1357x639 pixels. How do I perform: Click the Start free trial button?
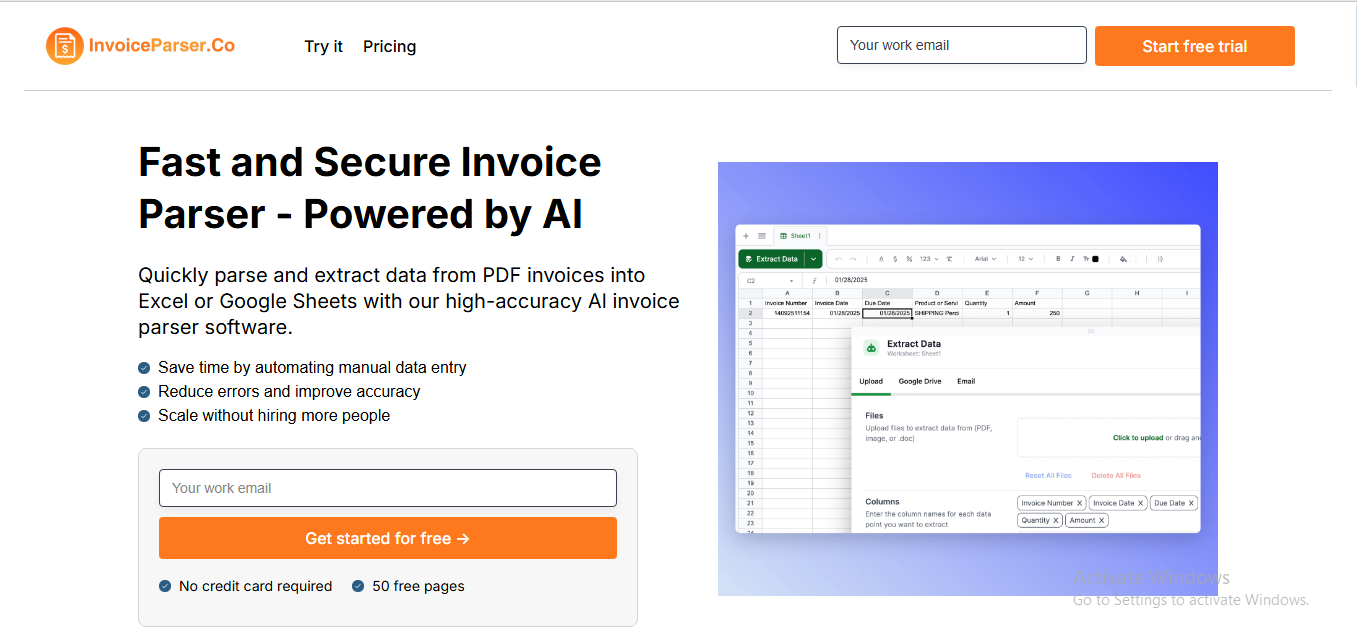coord(1194,46)
